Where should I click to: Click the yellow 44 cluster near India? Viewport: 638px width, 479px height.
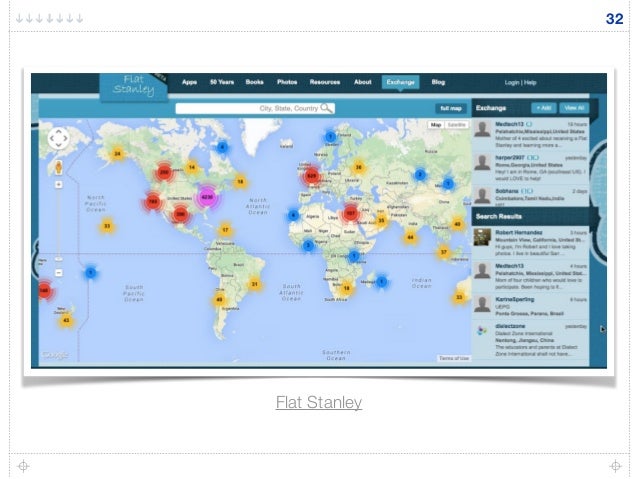(411, 237)
